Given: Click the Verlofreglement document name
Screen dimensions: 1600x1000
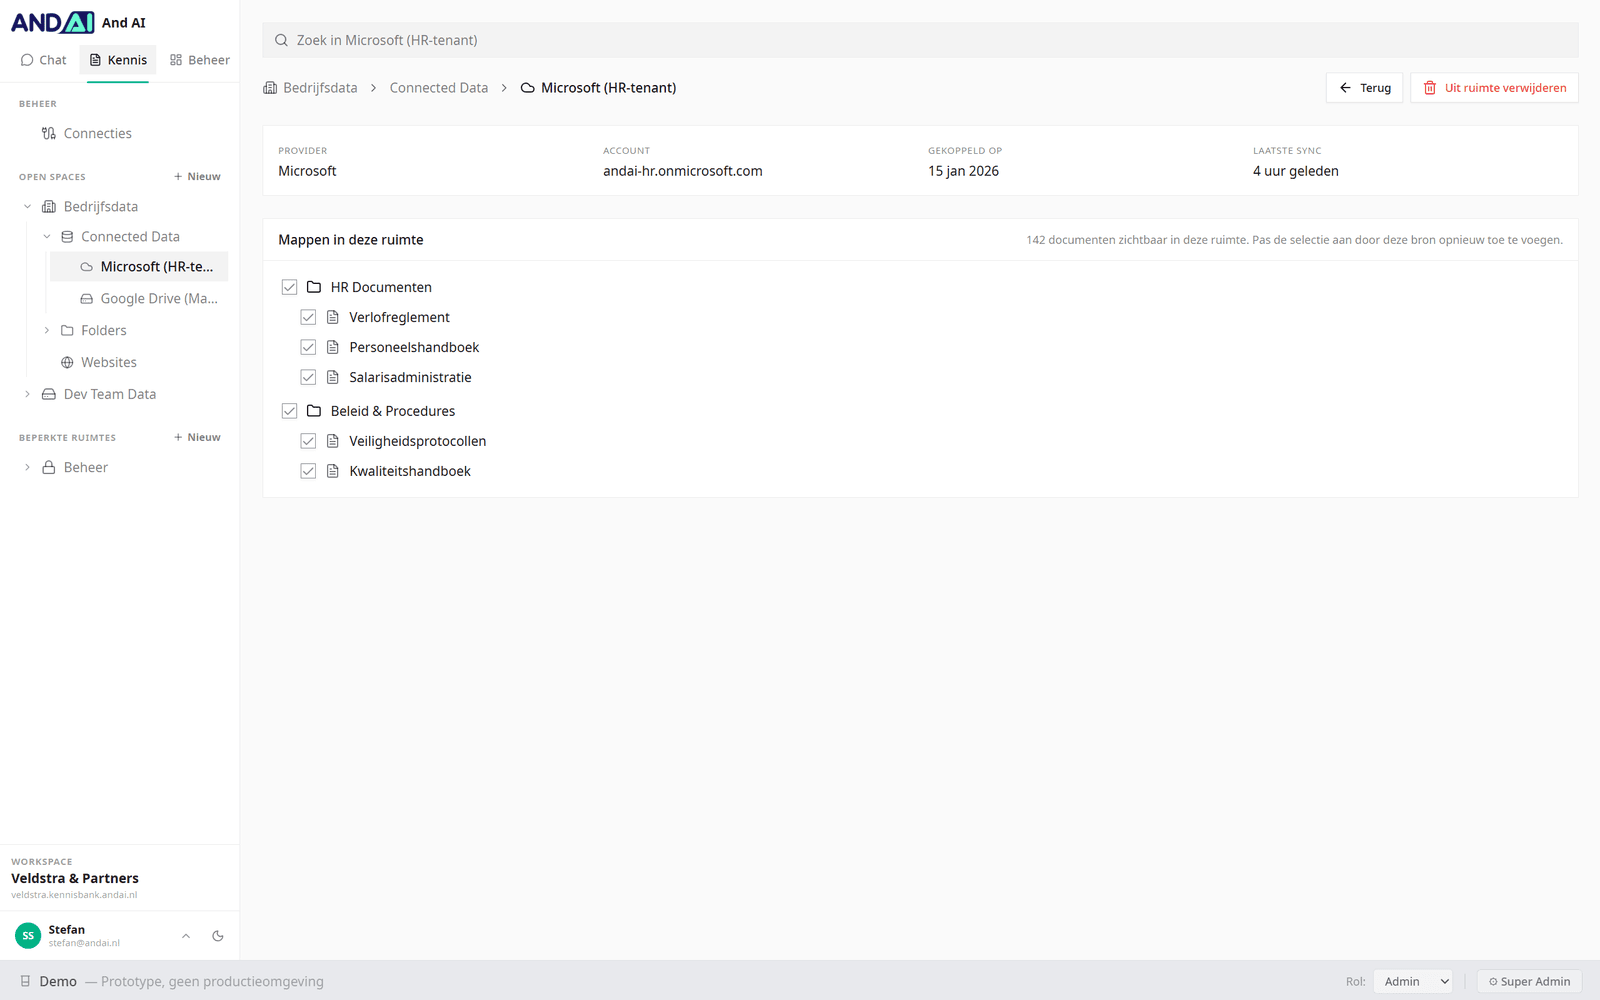Looking at the screenshot, I should pyautogui.click(x=400, y=317).
